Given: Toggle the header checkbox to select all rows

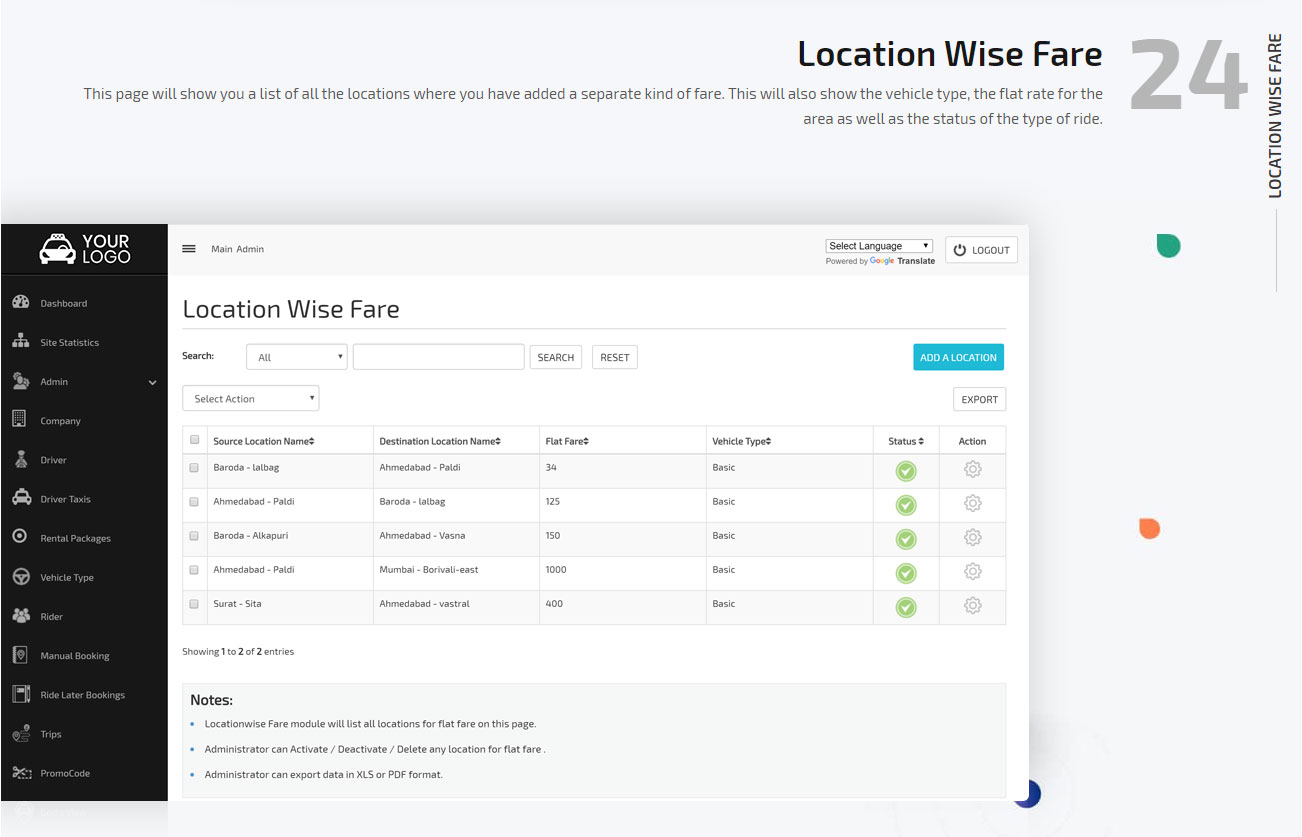Looking at the screenshot, I should click(x=194, y=439).
